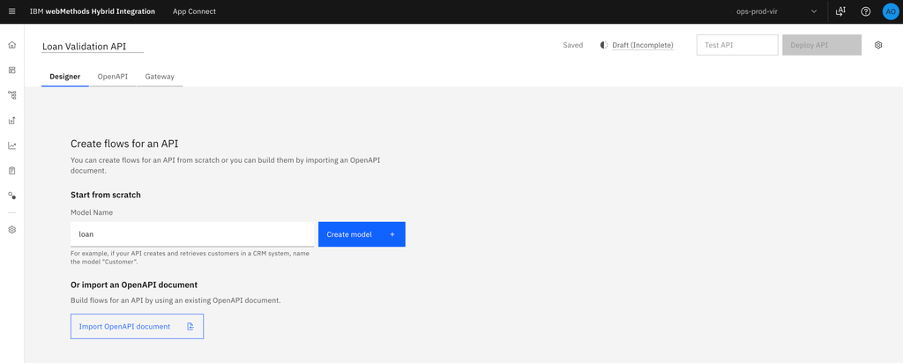Open the AI assistant icon in the header
The image size is (904, 364).
point(841,12)
